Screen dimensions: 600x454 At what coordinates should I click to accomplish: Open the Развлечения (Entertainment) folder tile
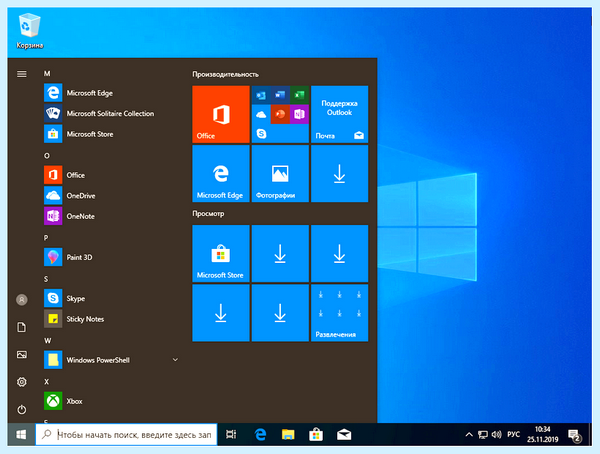(339, 313)
